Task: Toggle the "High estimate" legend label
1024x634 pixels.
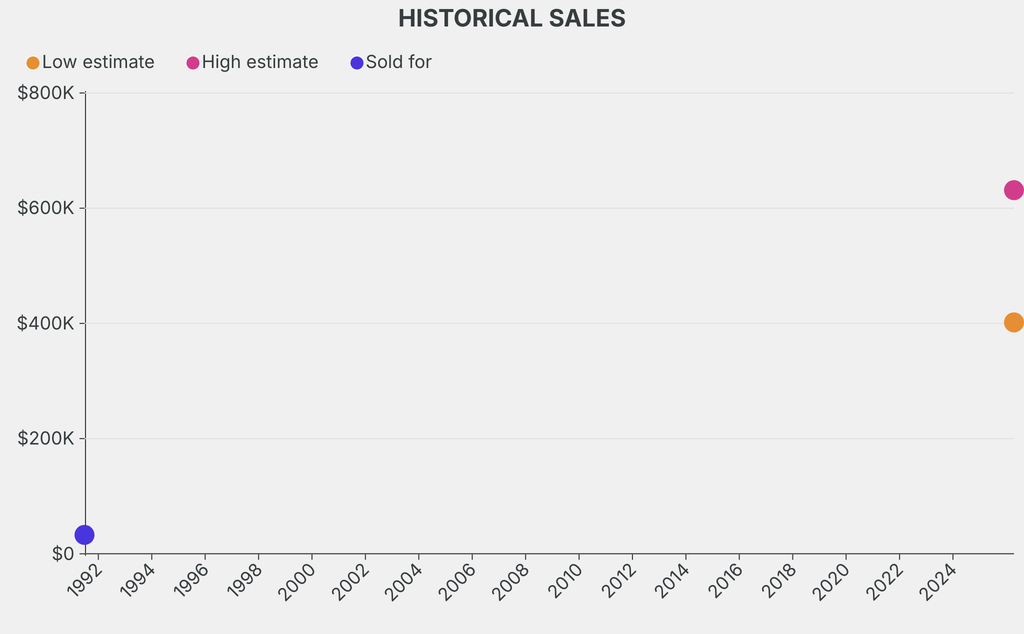Action: pyautogui.click(x=260, y=62)
